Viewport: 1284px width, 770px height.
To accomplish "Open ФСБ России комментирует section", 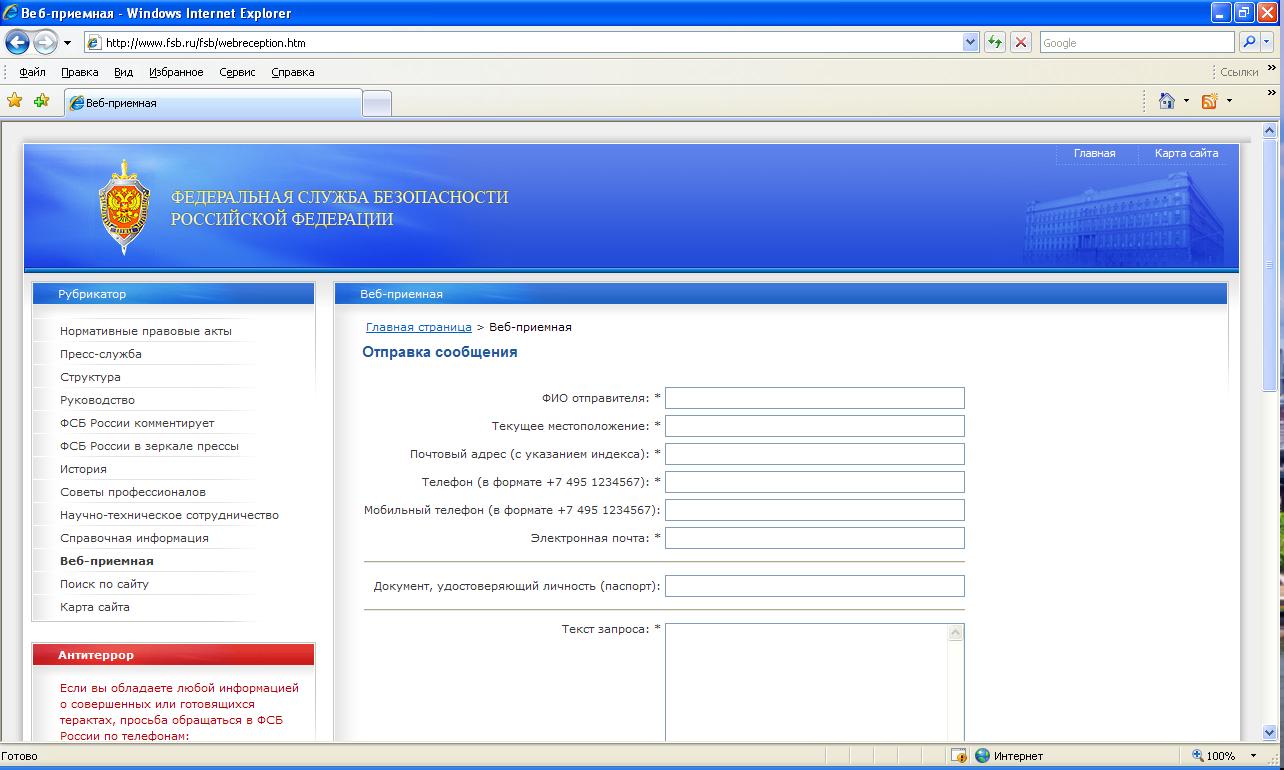I will coord(137,423).
